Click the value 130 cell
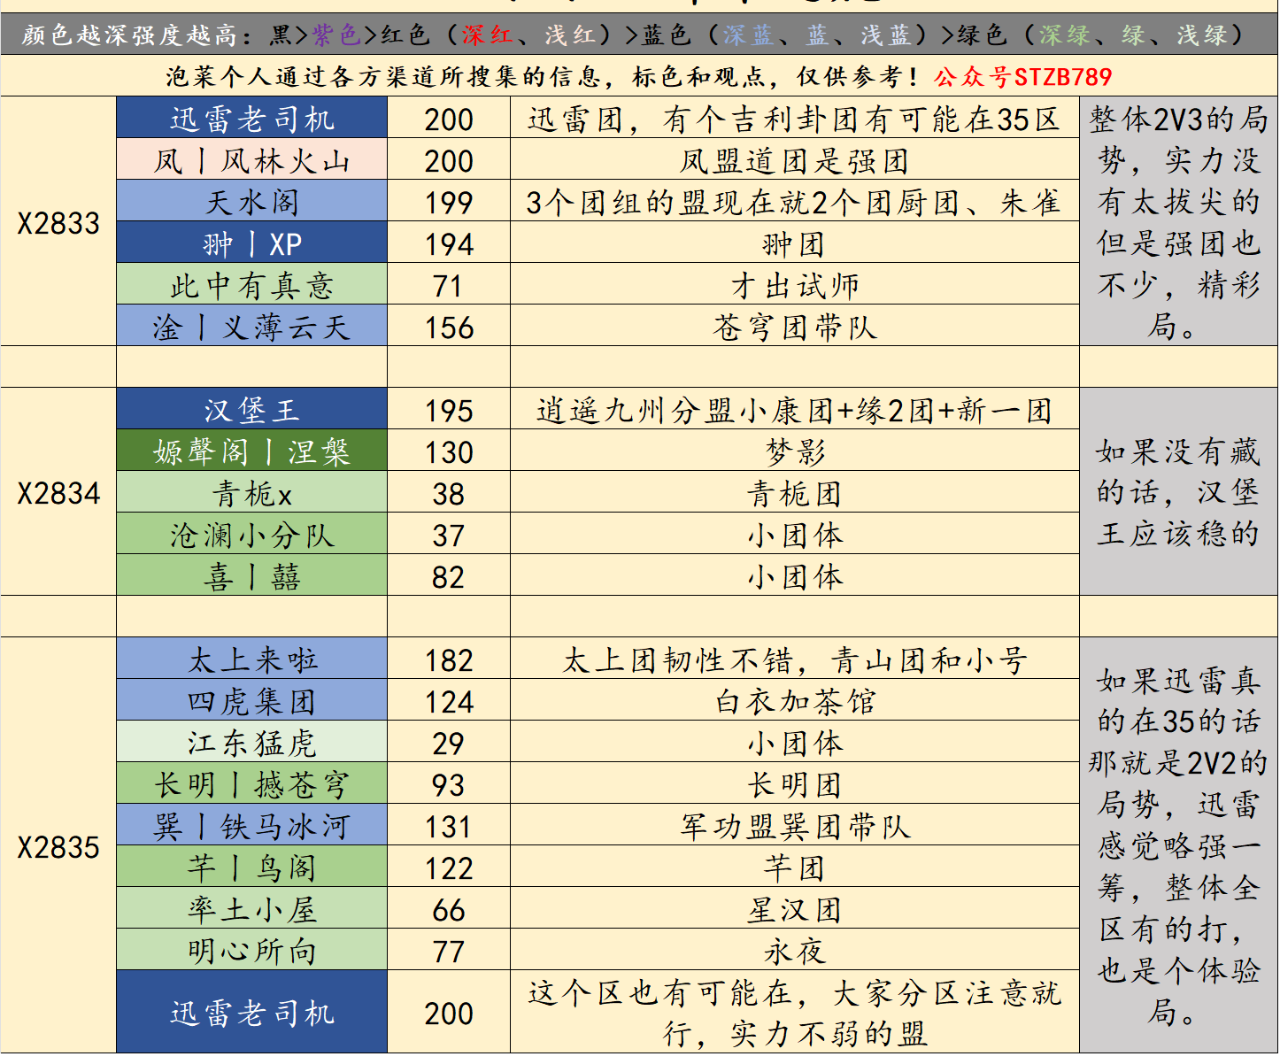 tap(449, 451)
